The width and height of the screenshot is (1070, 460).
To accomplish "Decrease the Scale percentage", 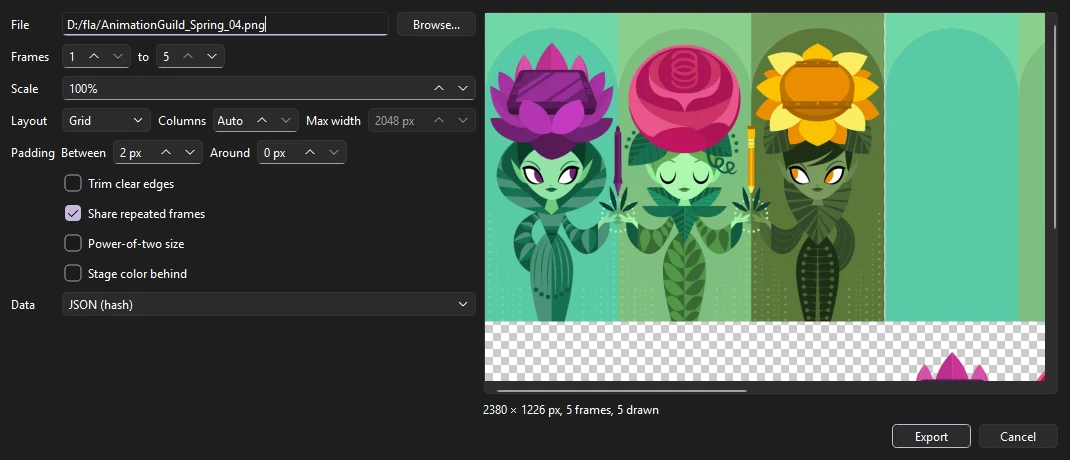I will tap(463, 89).
